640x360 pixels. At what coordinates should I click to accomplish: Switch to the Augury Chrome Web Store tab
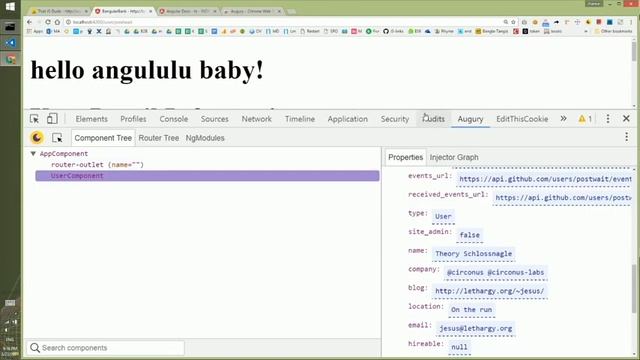(252, 11)
